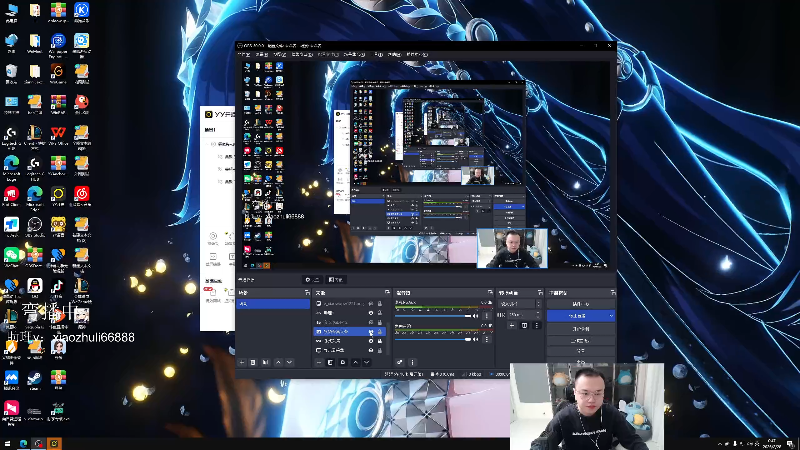
Task: Lock the highlighted source row
Action: tap(380, 332)
